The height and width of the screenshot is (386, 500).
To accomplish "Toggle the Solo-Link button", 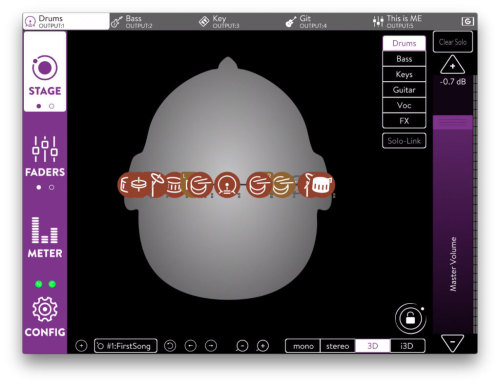I will tap(404, 141).
